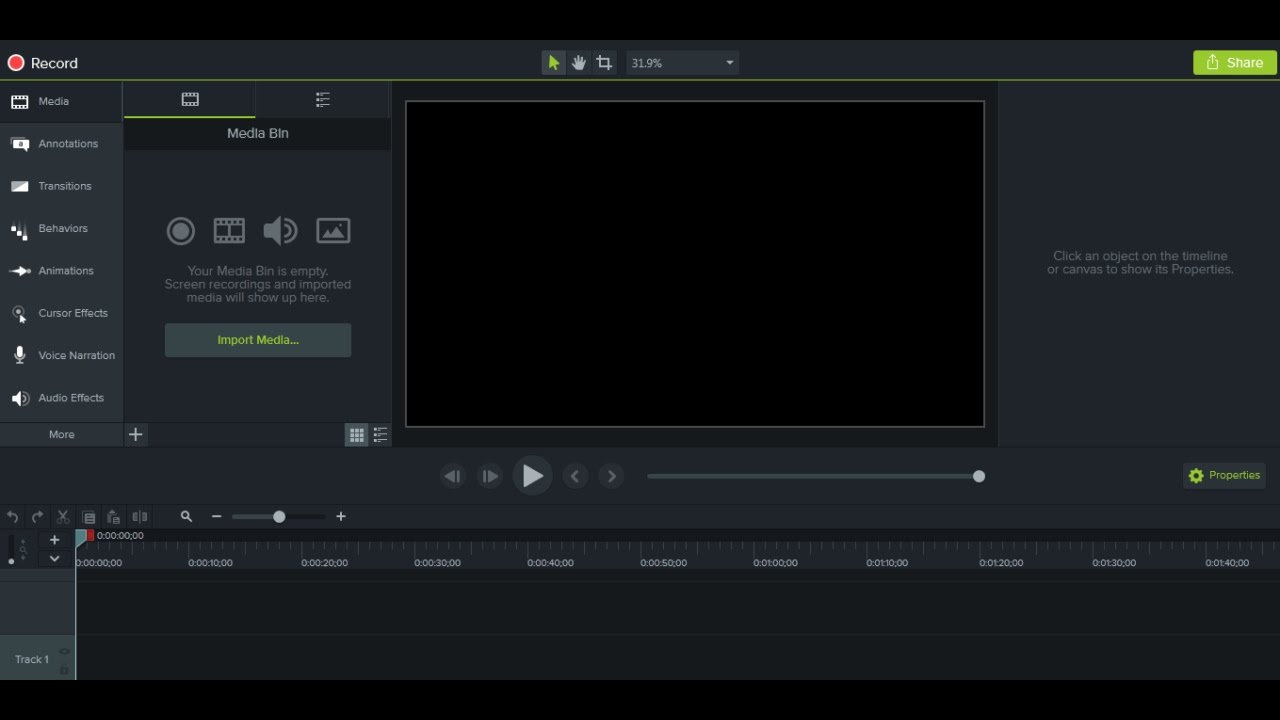Select the hand Pan tool
1280x720 pixels.
pos(578,63)
